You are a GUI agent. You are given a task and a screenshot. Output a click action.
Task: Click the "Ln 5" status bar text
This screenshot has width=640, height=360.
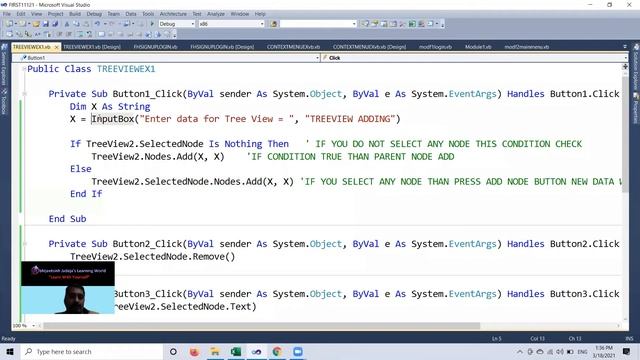(496, 338)
